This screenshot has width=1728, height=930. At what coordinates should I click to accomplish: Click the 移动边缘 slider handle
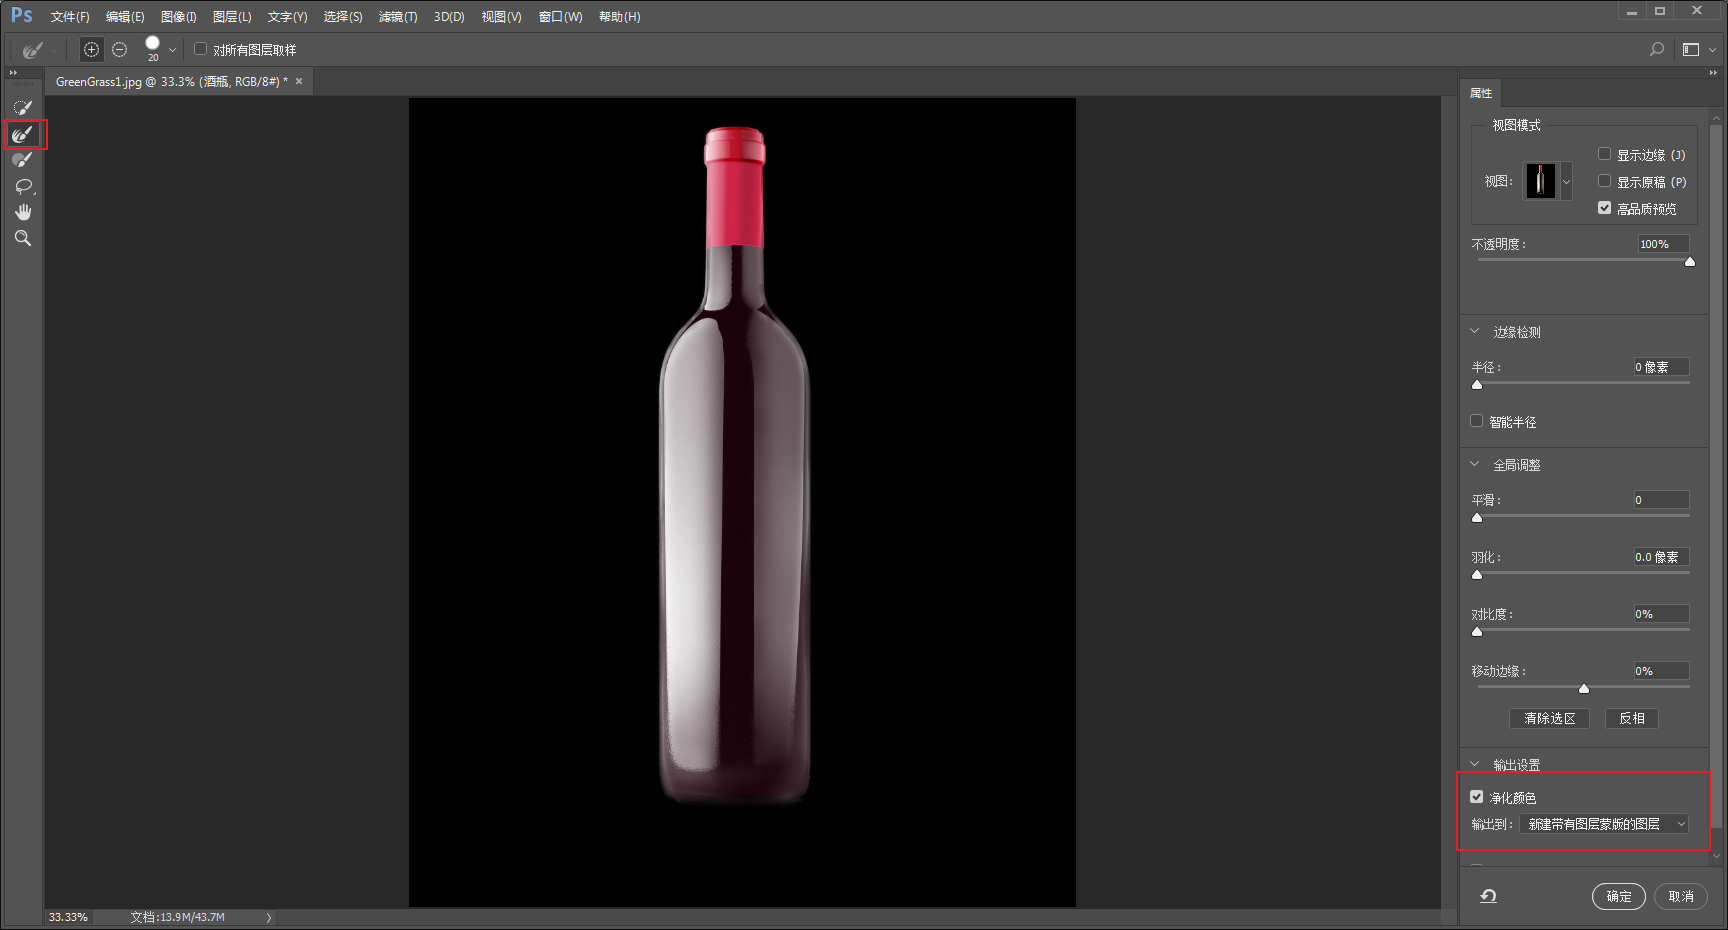(x=1584, y=688)
